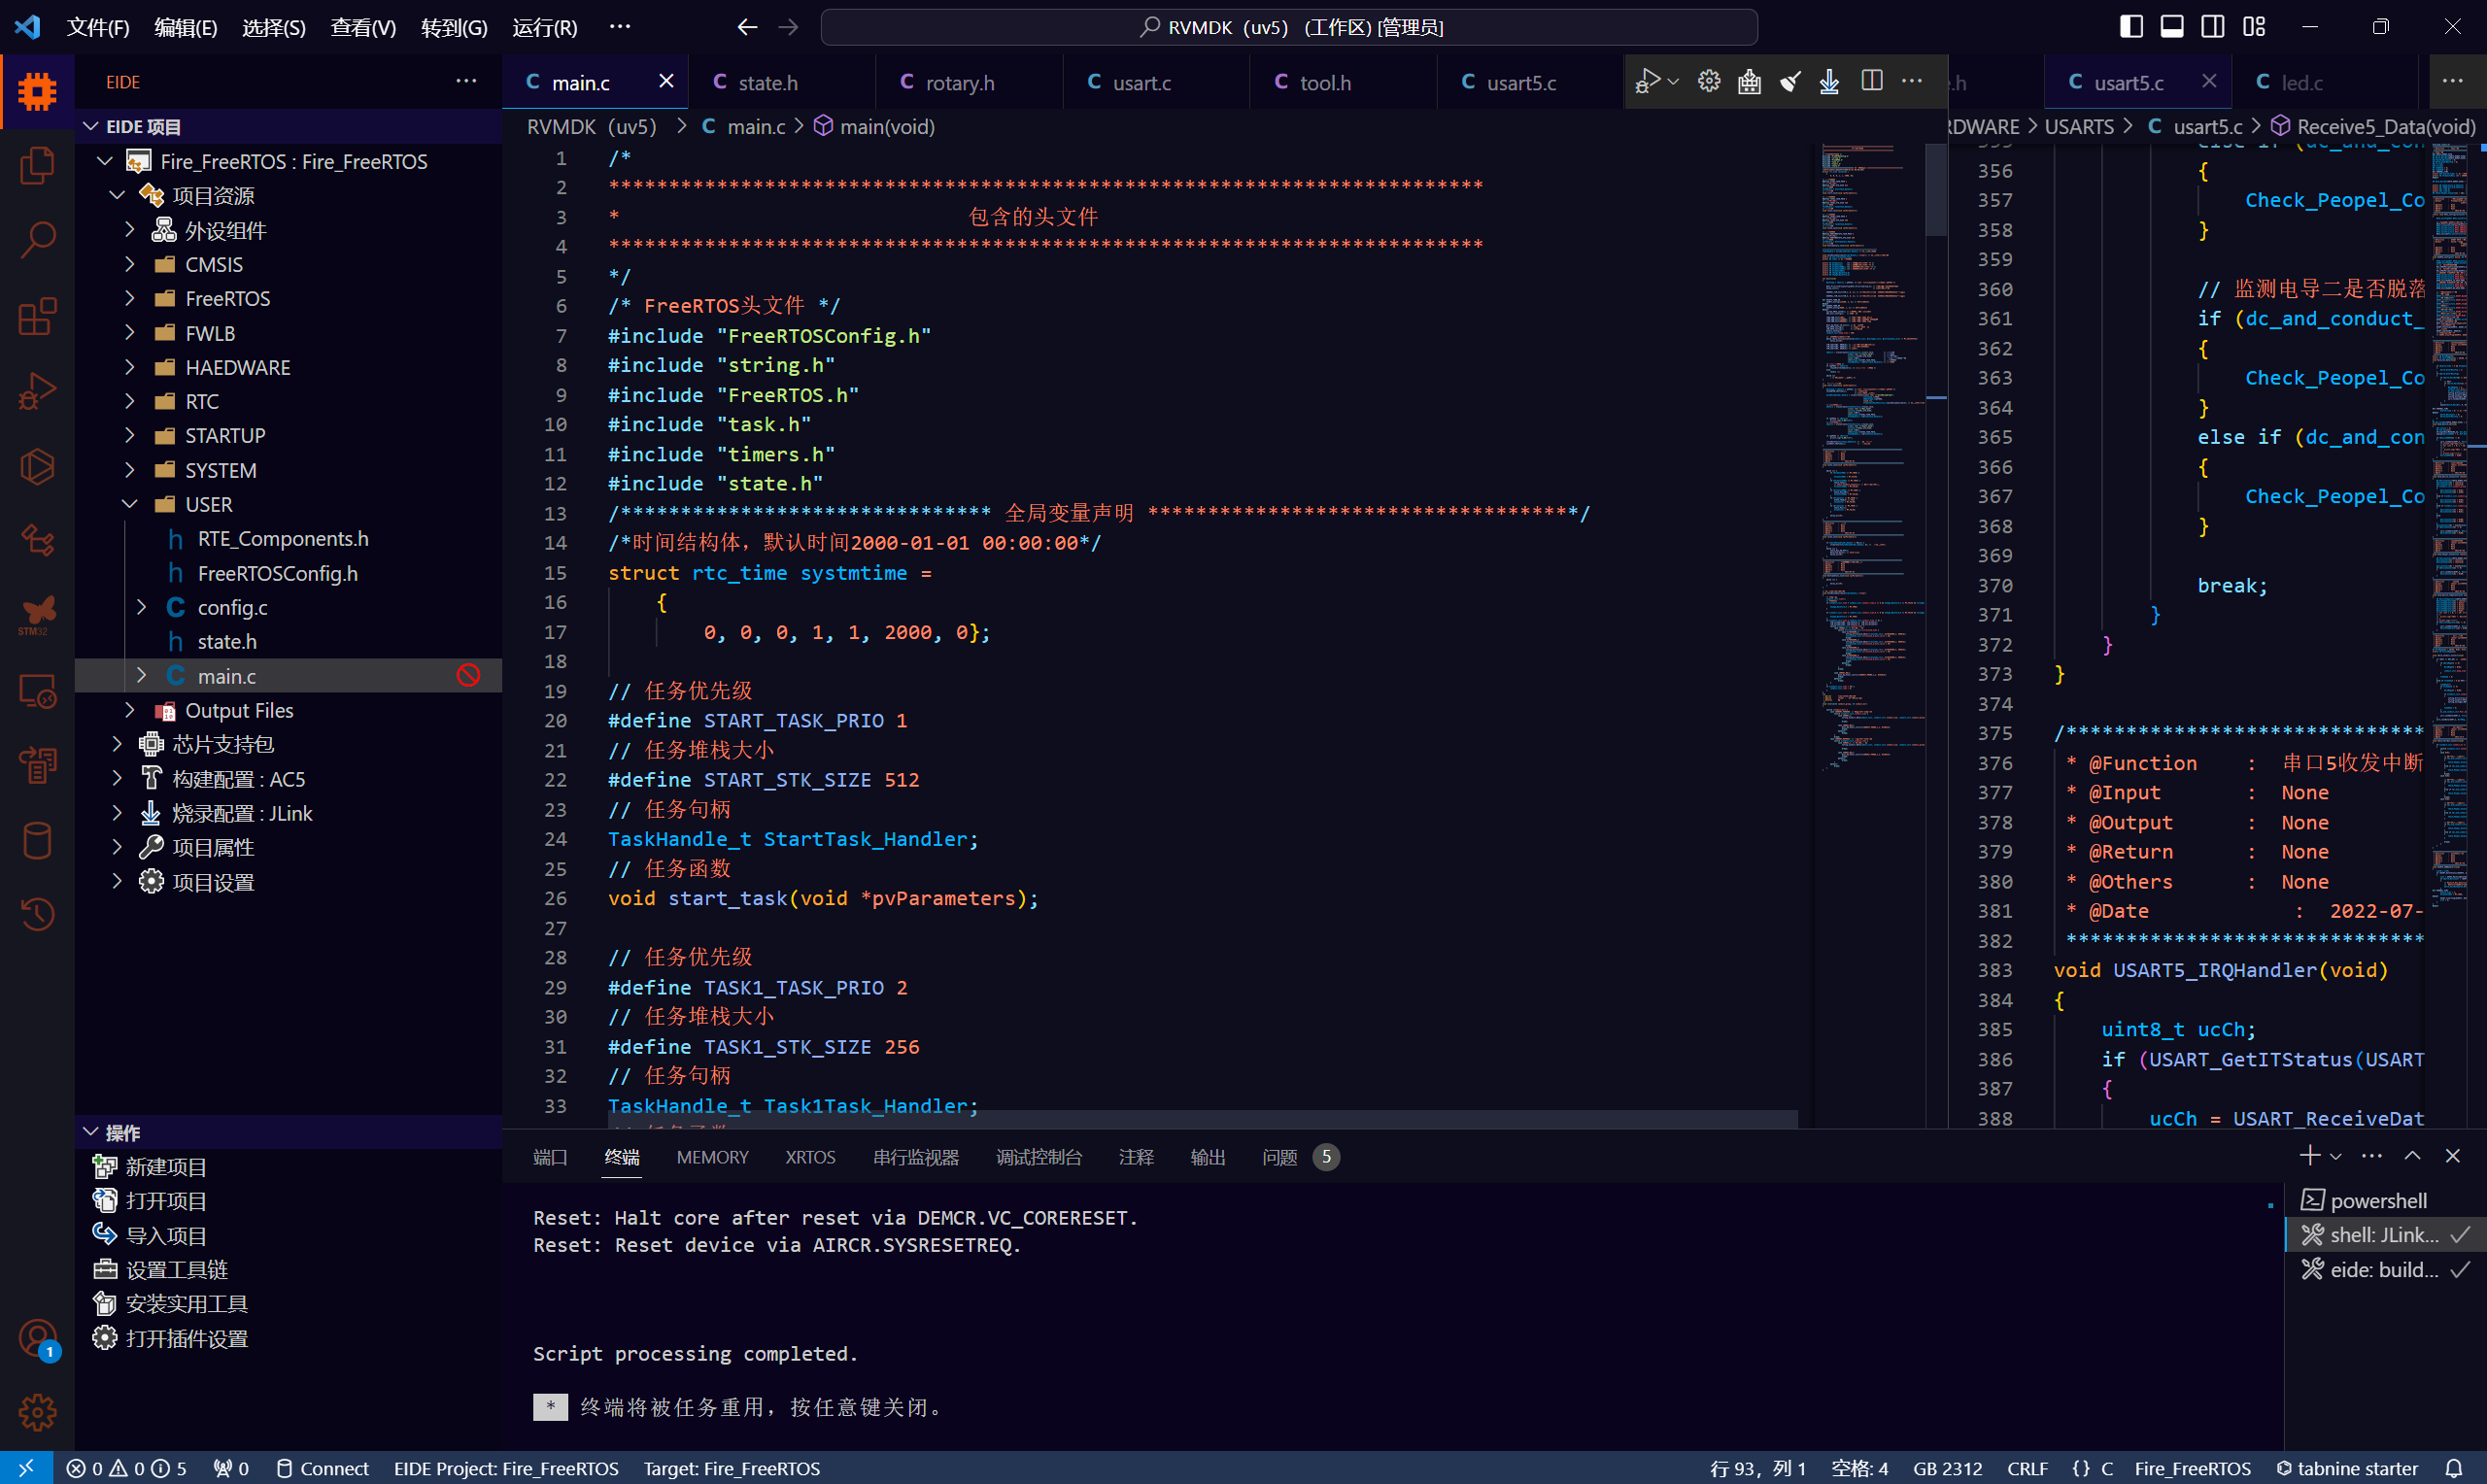
Task: Open remote window indicator in status bar
Action: 26,1468
